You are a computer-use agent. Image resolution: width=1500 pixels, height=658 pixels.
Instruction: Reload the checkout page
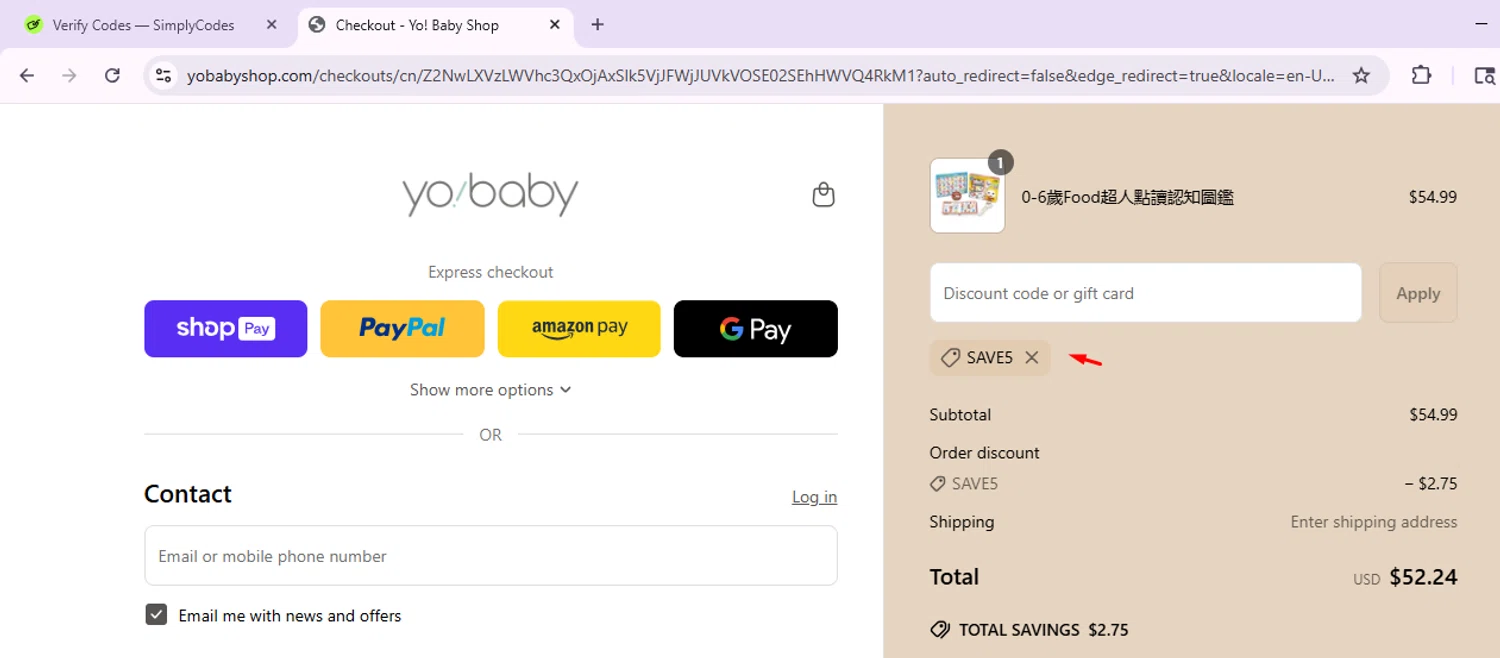(x=112, y=75)
